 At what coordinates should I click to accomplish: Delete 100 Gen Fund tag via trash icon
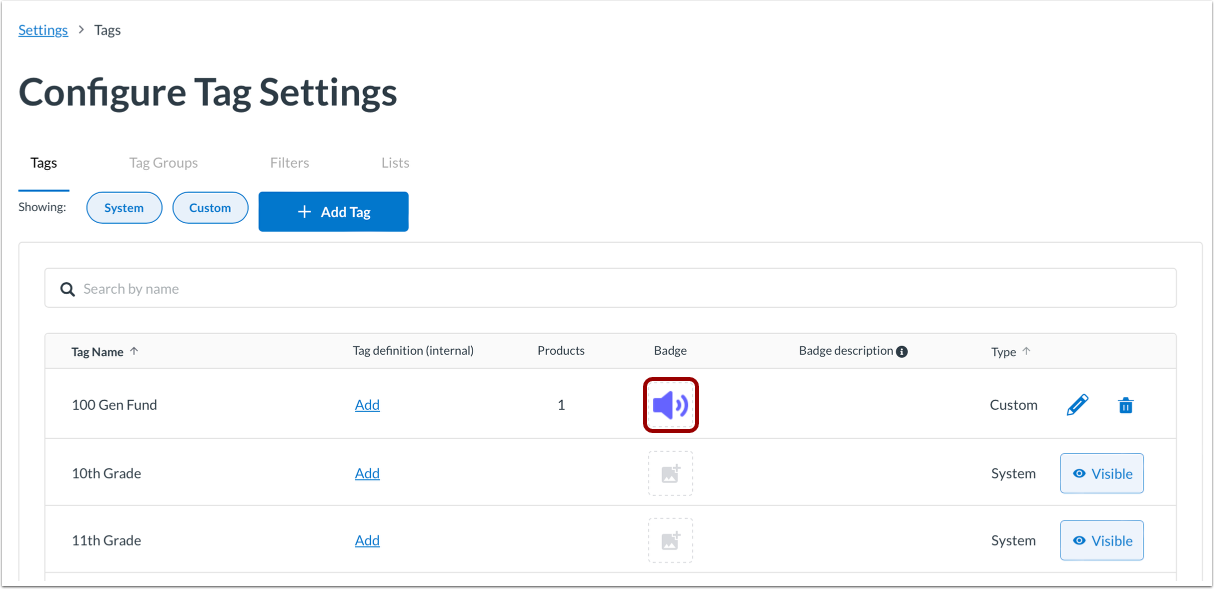(x=1126, y=405)
